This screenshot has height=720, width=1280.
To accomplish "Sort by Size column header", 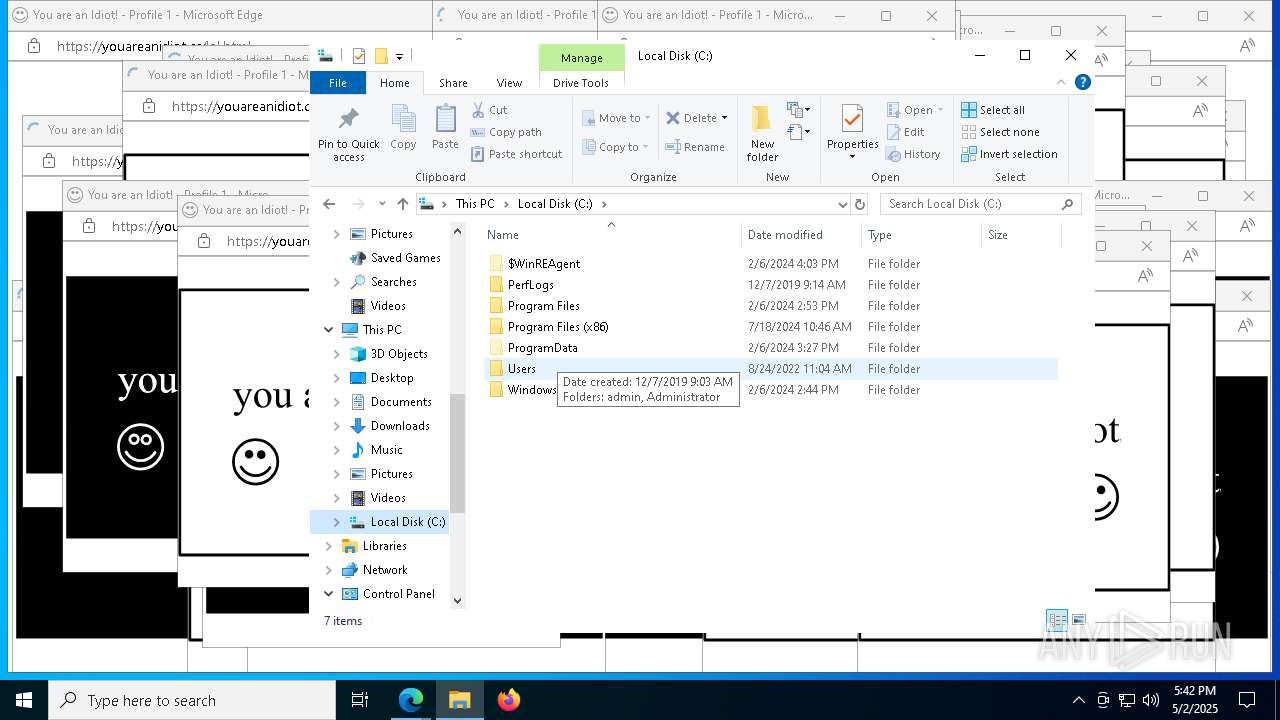I will tap(1020, 235).
